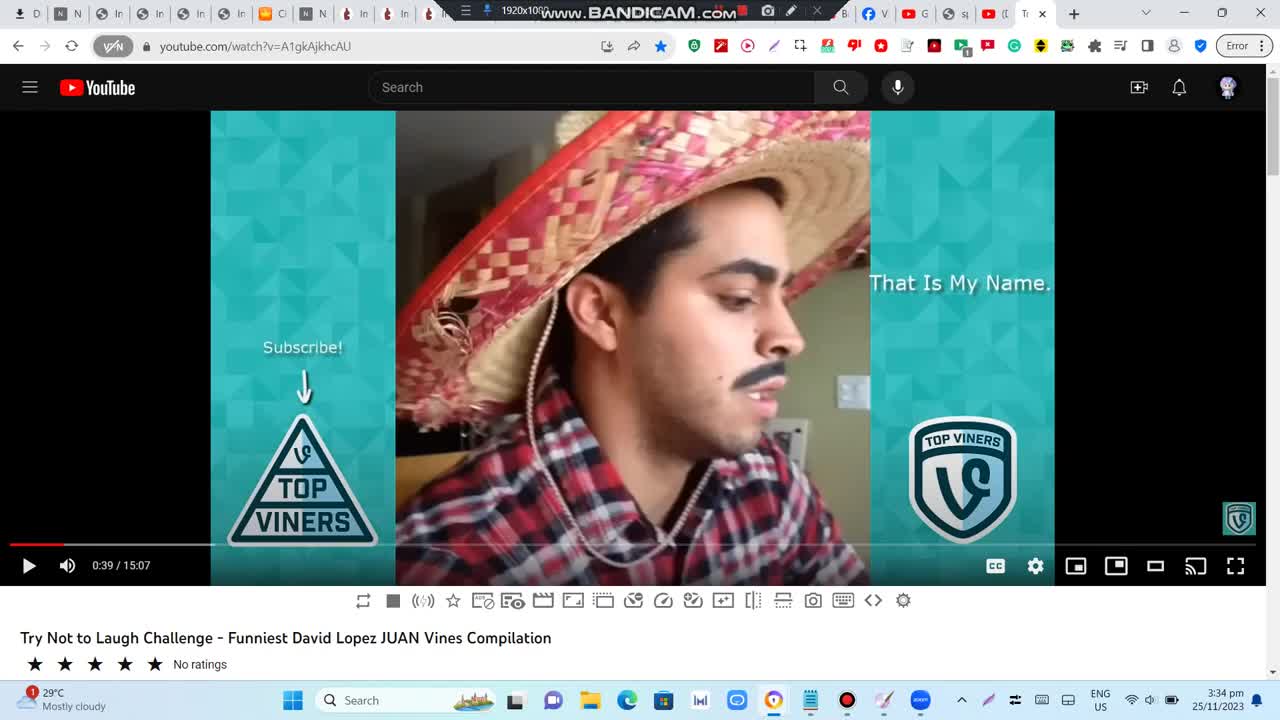The width and height of the screenshot is (1280, 720).
Task: Click the star icon in enhancer toolbar
Action: (x=453, y=600)
